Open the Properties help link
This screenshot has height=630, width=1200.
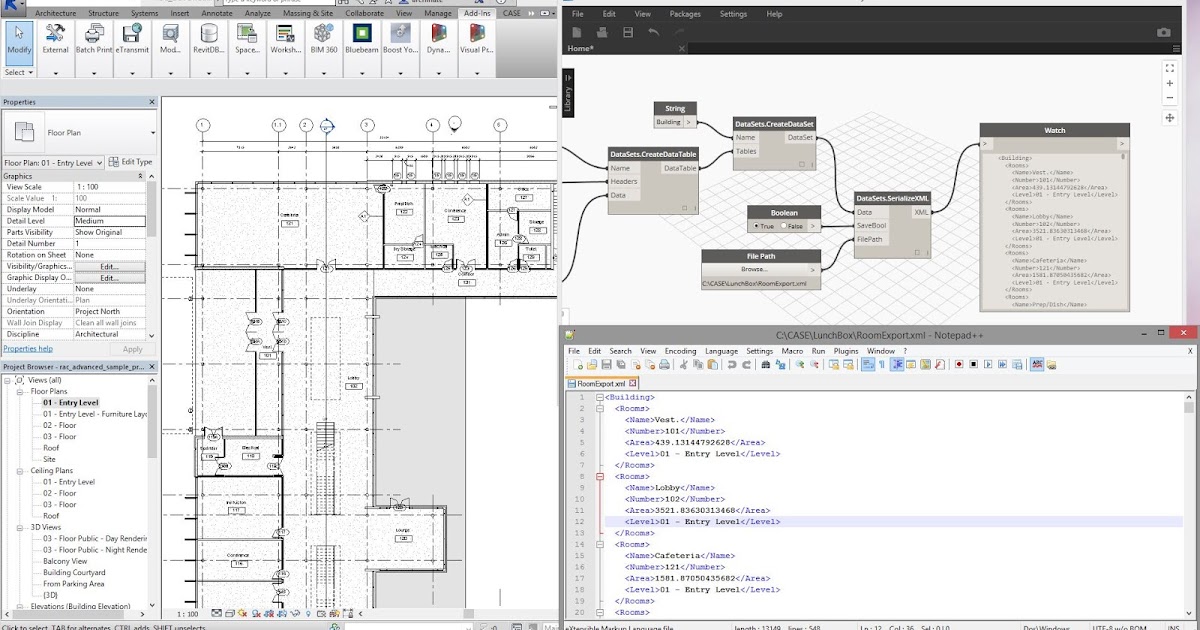tap(28, 349)
